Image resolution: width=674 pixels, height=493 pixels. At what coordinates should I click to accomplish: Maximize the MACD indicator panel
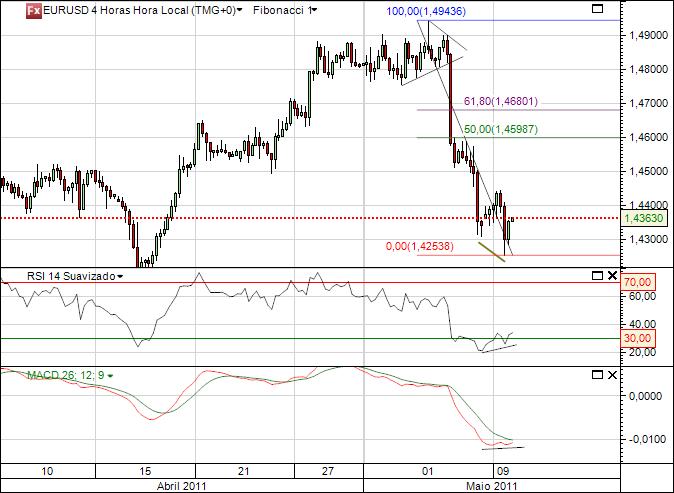coord(597,375)
